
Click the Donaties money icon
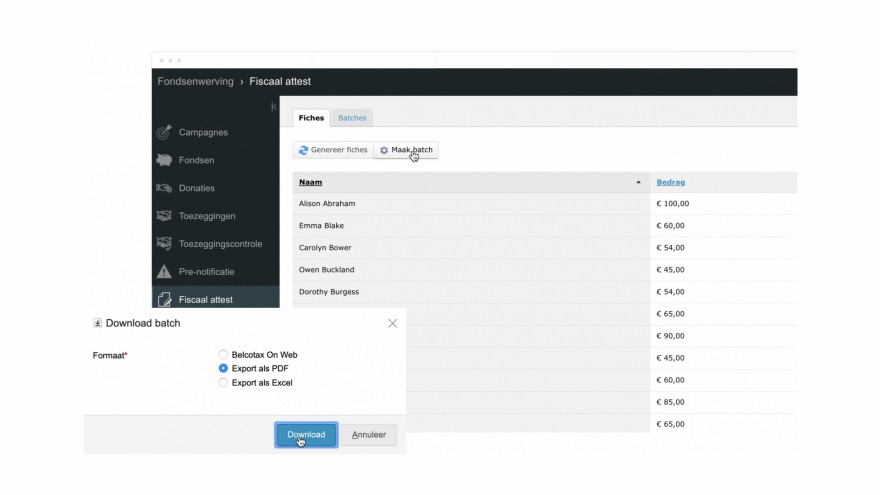(164, 188)
